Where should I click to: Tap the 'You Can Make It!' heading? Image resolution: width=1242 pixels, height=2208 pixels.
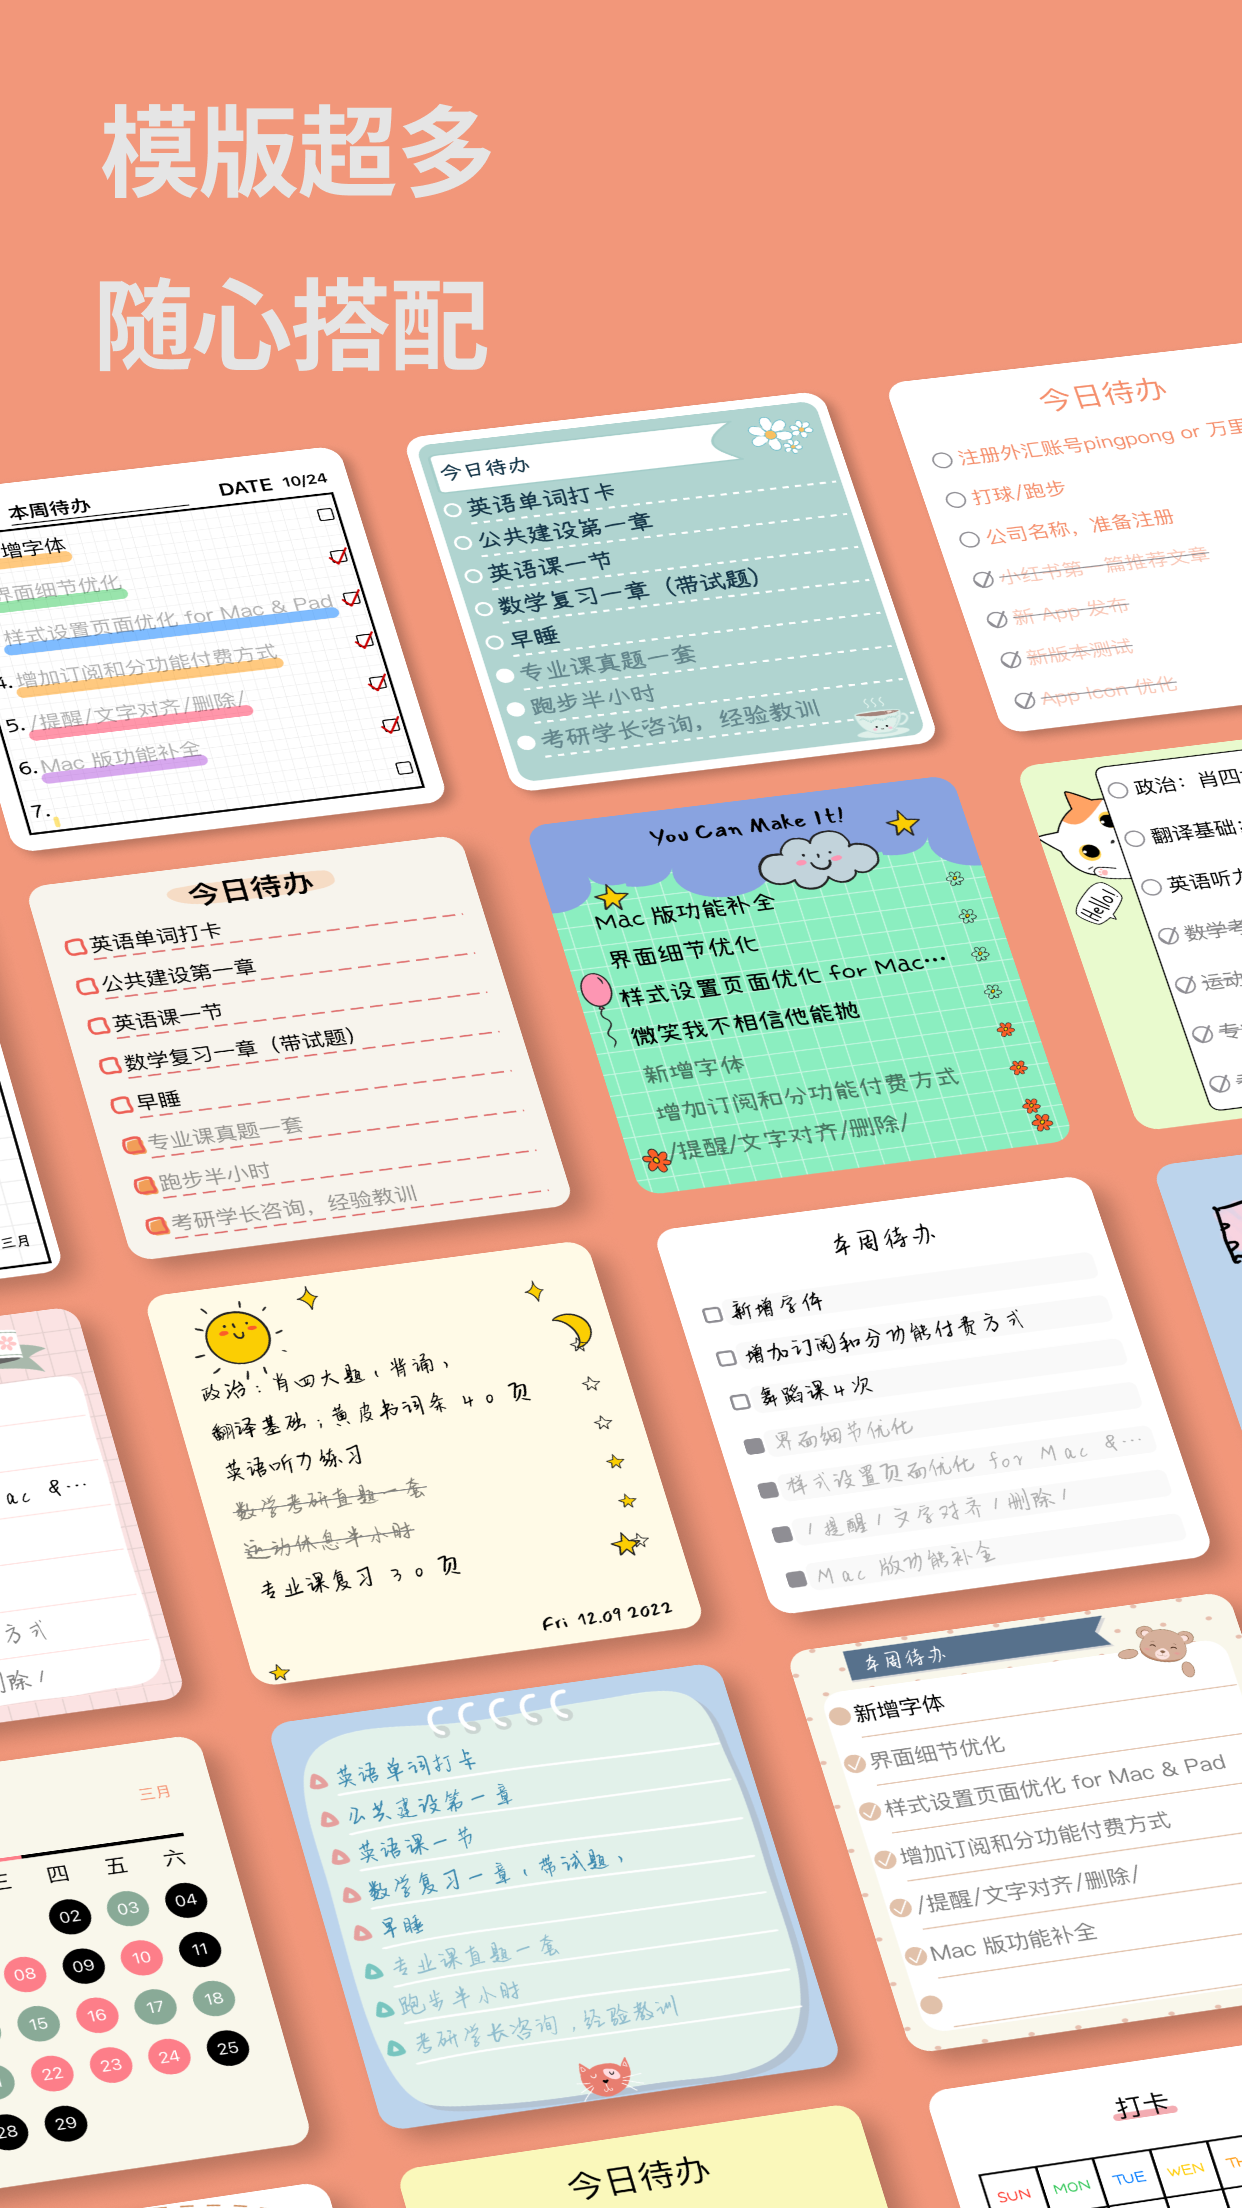(746, 826)
